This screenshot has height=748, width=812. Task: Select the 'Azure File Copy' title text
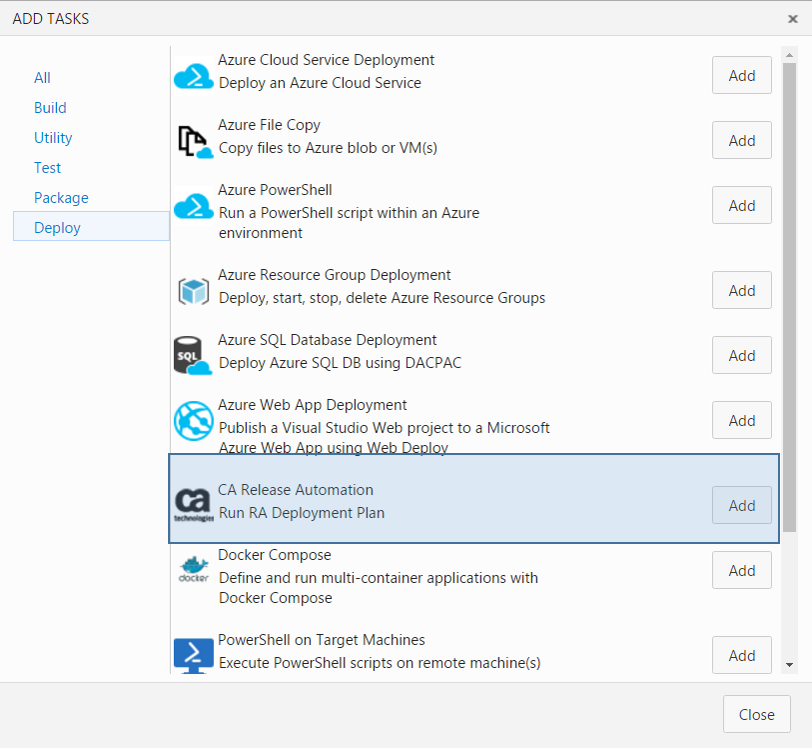[269, 125]
